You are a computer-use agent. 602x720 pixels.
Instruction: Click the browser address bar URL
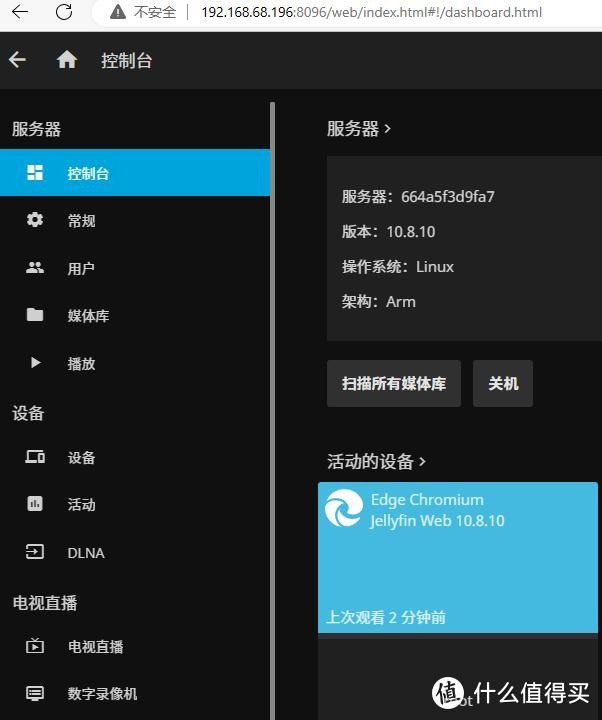370,12
